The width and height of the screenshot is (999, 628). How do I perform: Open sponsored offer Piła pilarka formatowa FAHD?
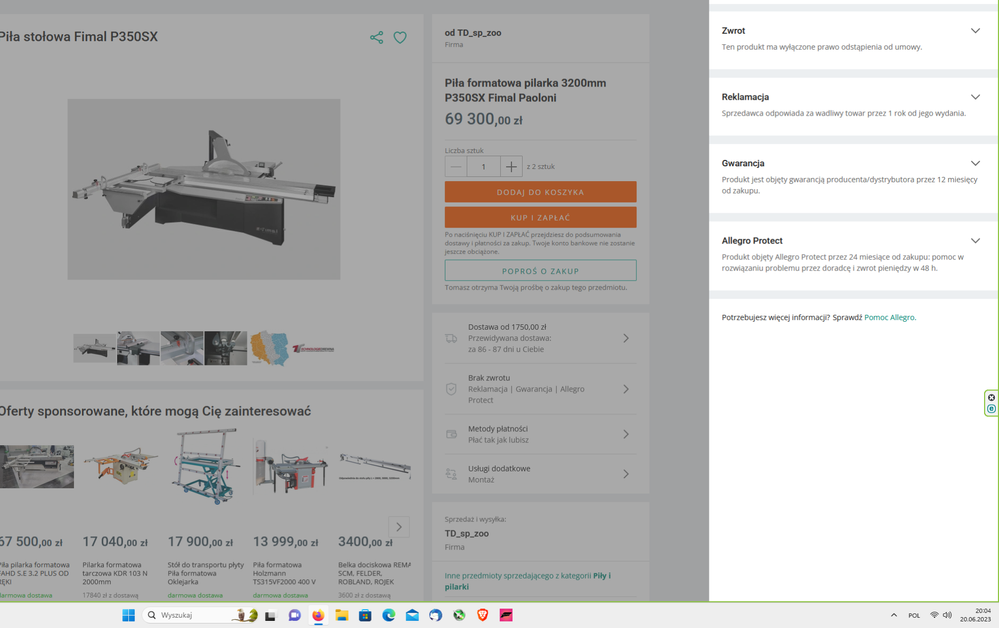(36, 515)
